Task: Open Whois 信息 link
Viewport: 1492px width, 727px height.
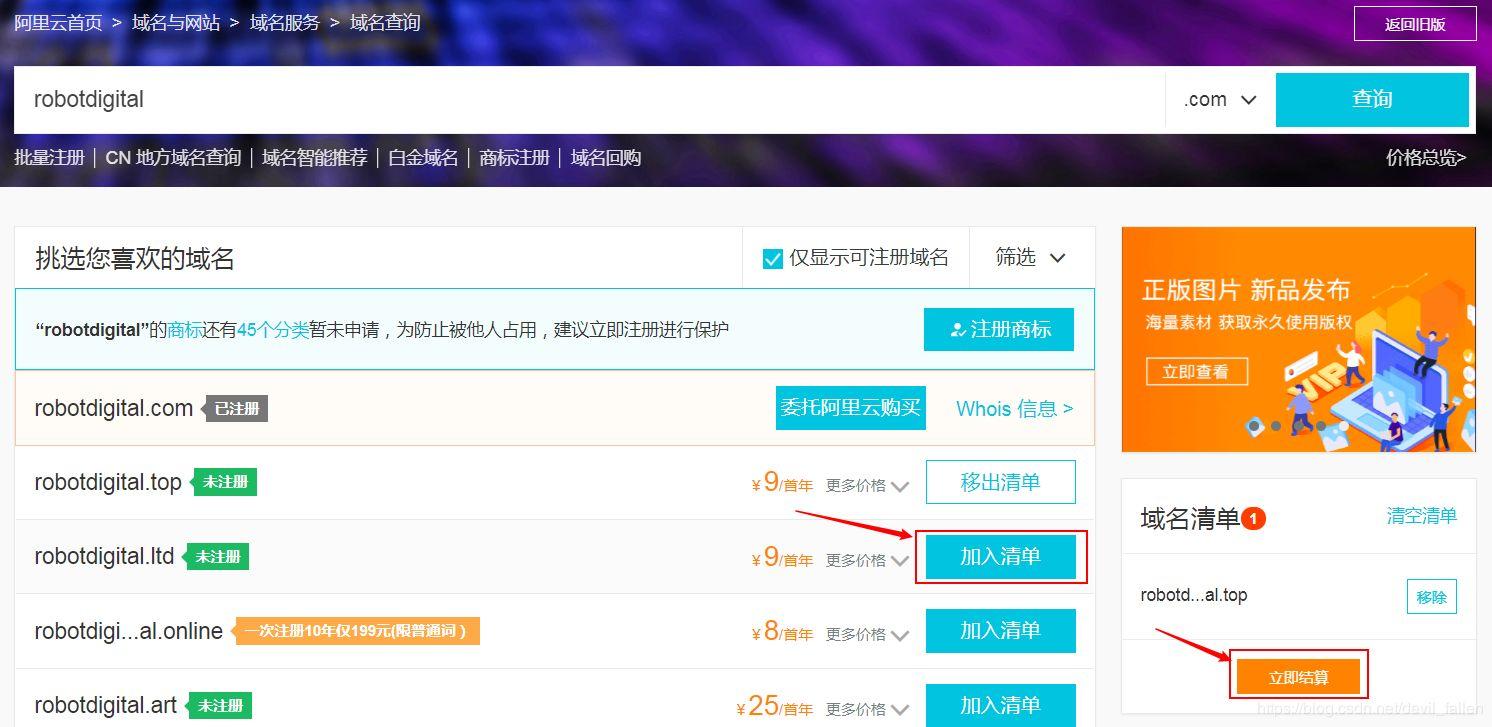Action: tap(1014, 409)
